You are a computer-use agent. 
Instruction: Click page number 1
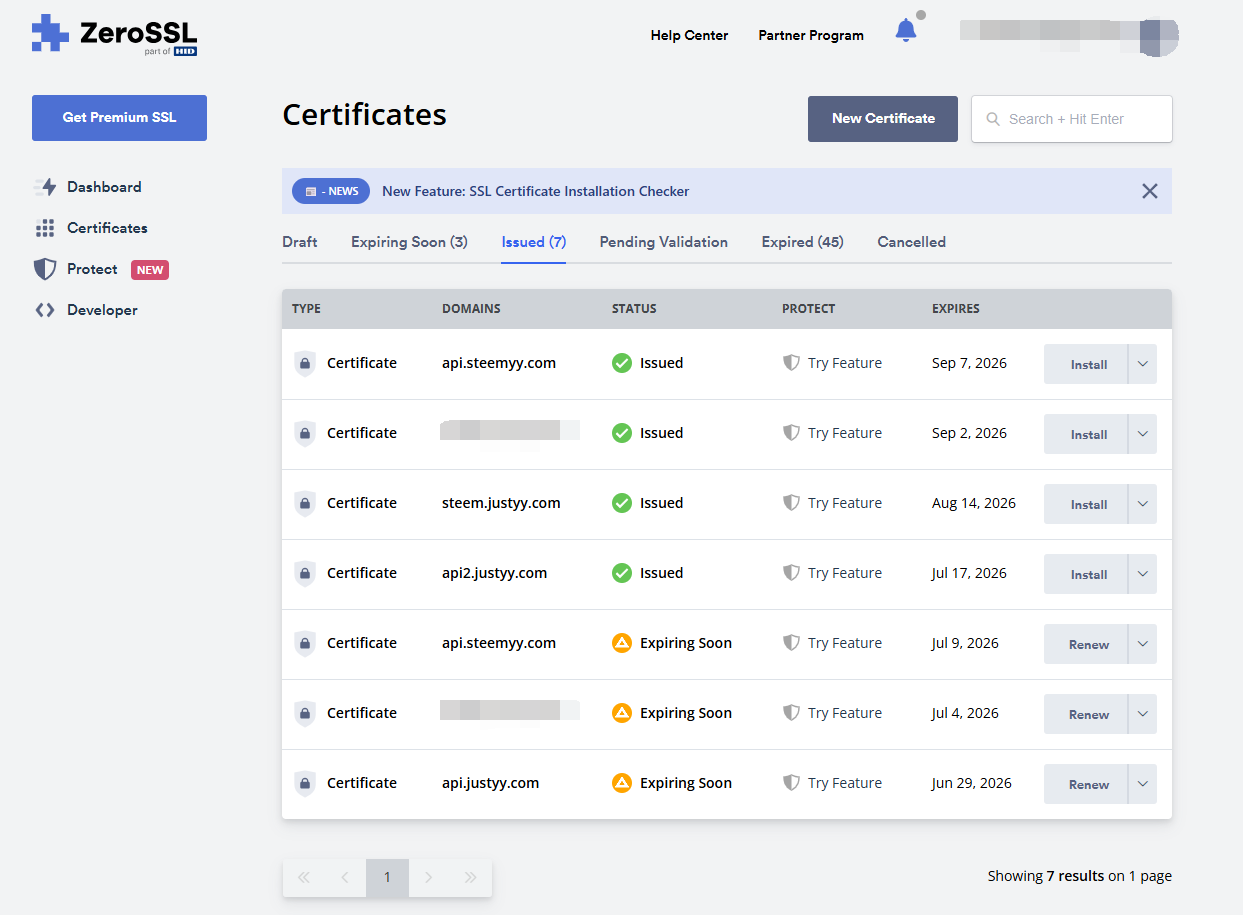pos(387,878)
